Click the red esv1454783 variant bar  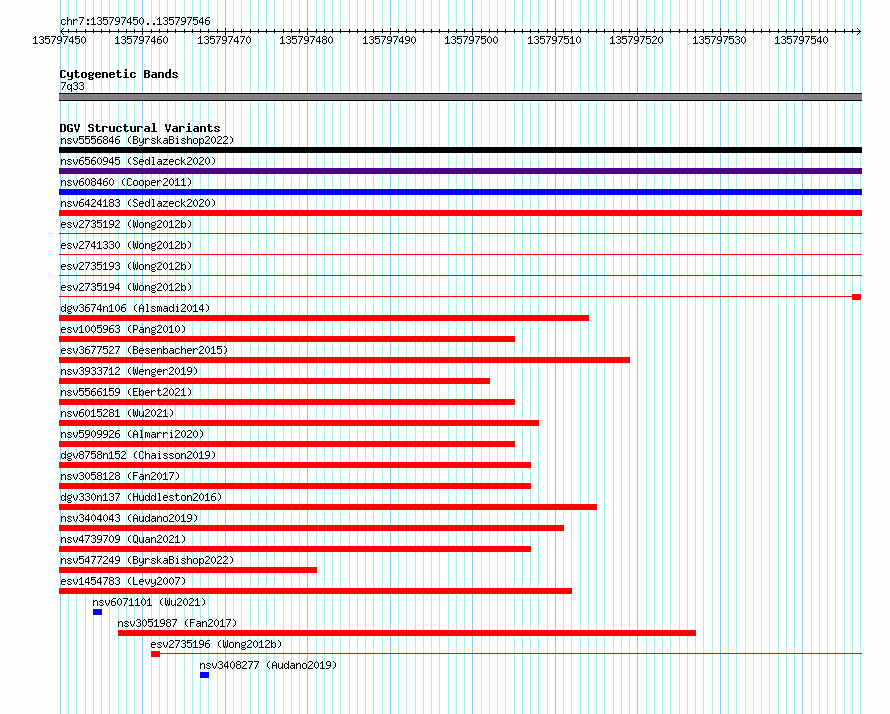coord(316,591)
